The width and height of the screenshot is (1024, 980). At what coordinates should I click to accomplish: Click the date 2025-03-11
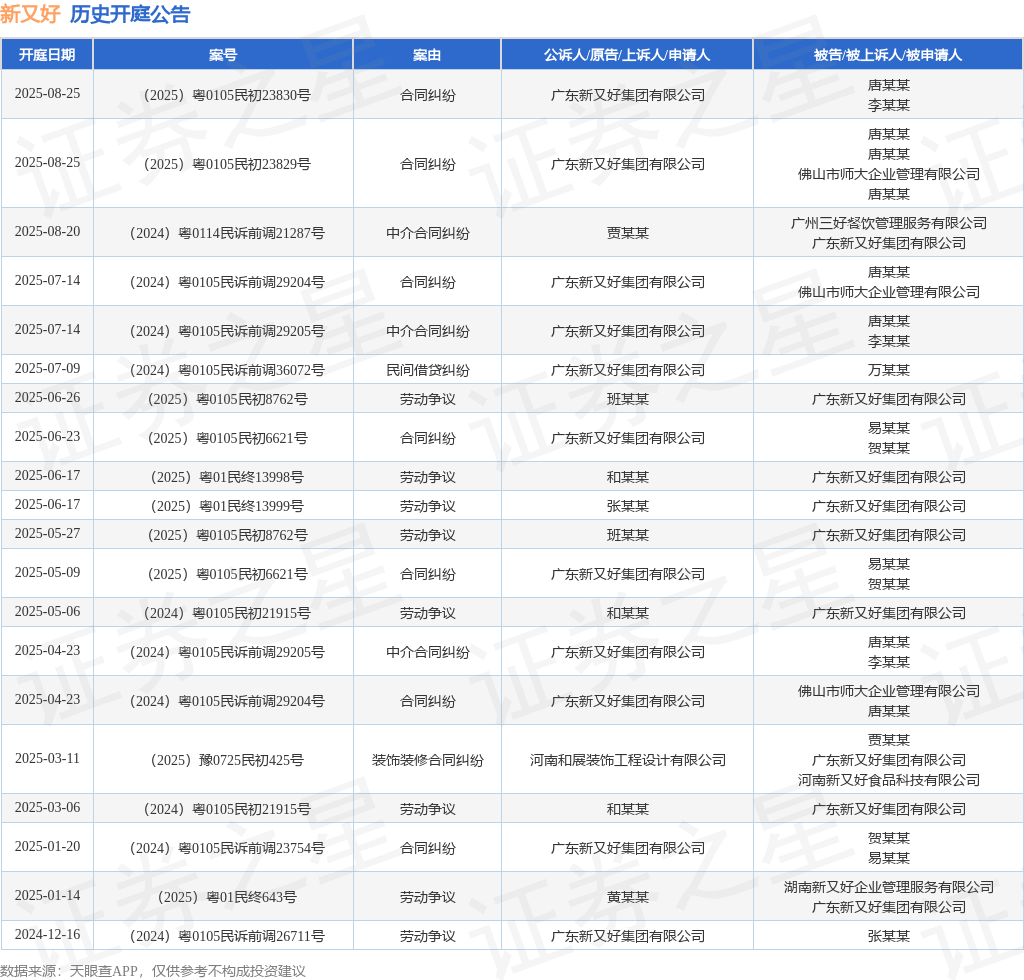(x=48, y=759)
